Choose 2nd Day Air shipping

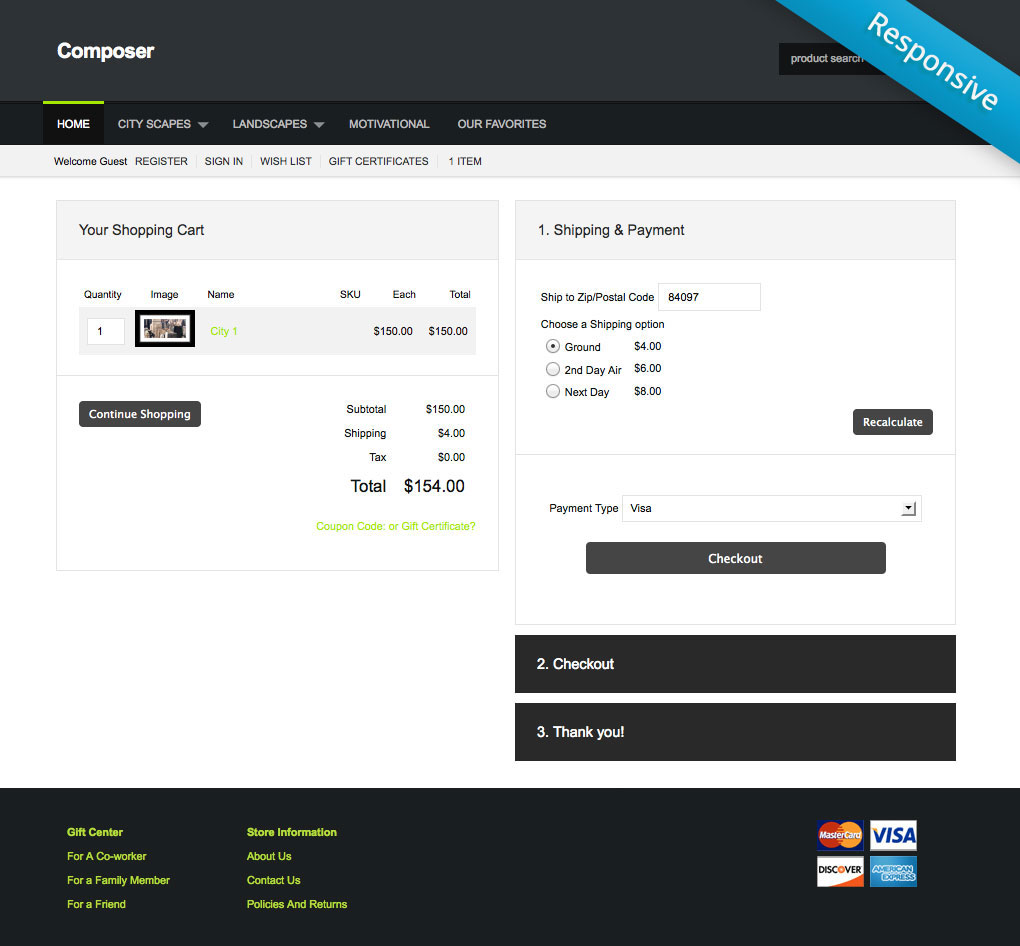pyautogui.click(x=553, y=369)
